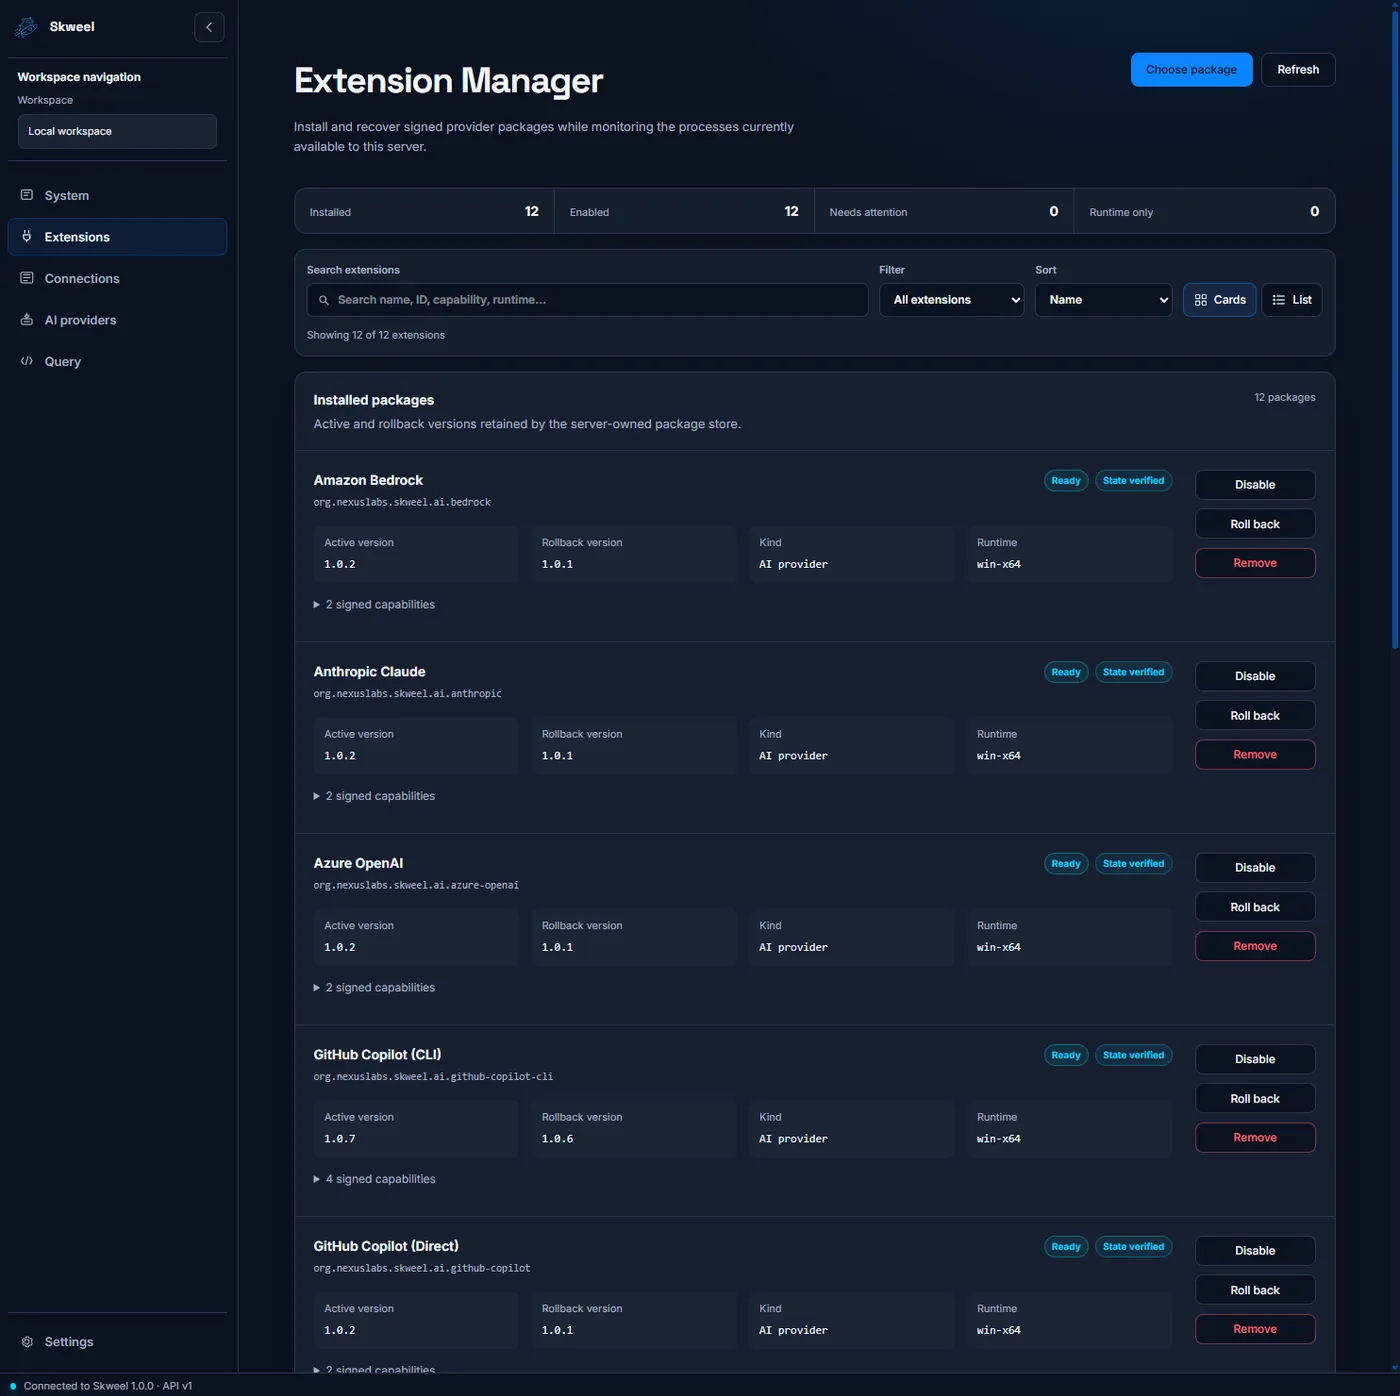Roll back Amazon Bedrock

point(1255,524)
